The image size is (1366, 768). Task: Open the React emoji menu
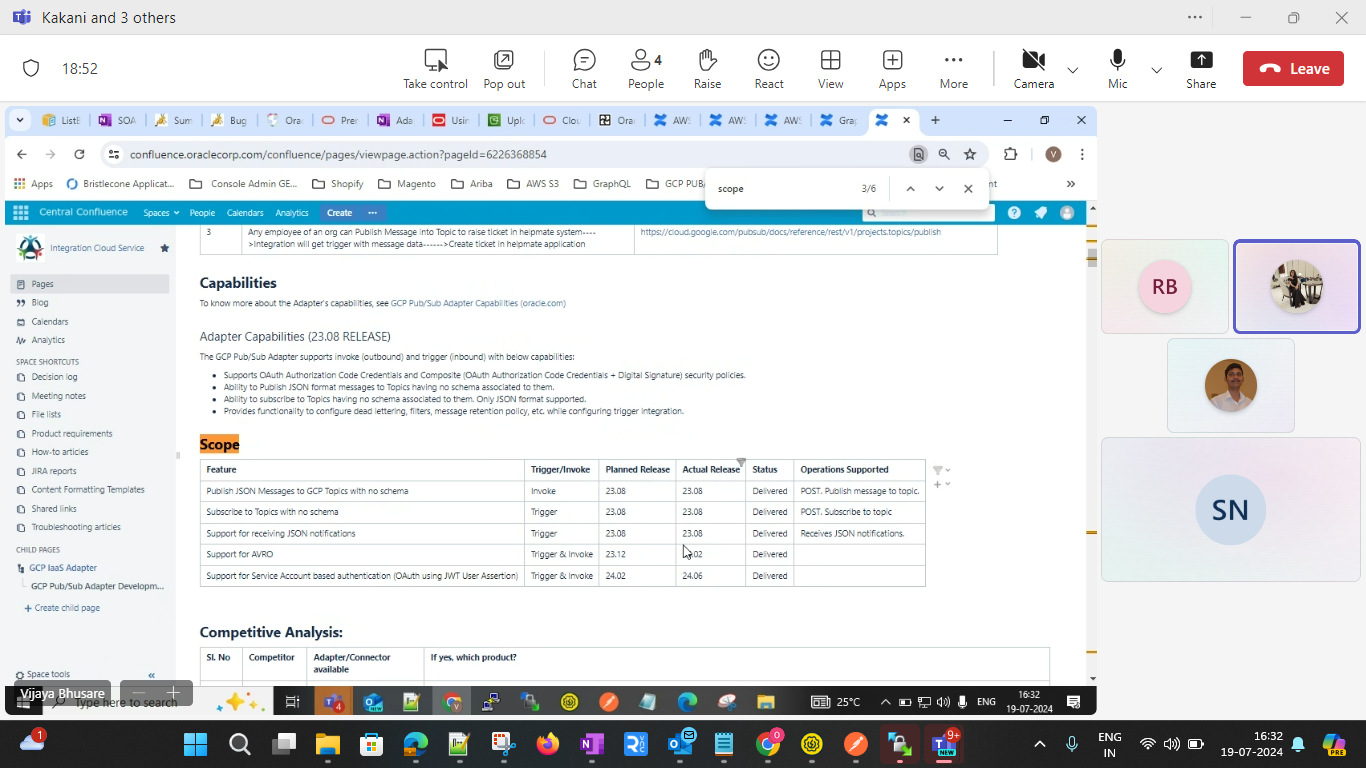pyautogui.click(x=769, y=69)
